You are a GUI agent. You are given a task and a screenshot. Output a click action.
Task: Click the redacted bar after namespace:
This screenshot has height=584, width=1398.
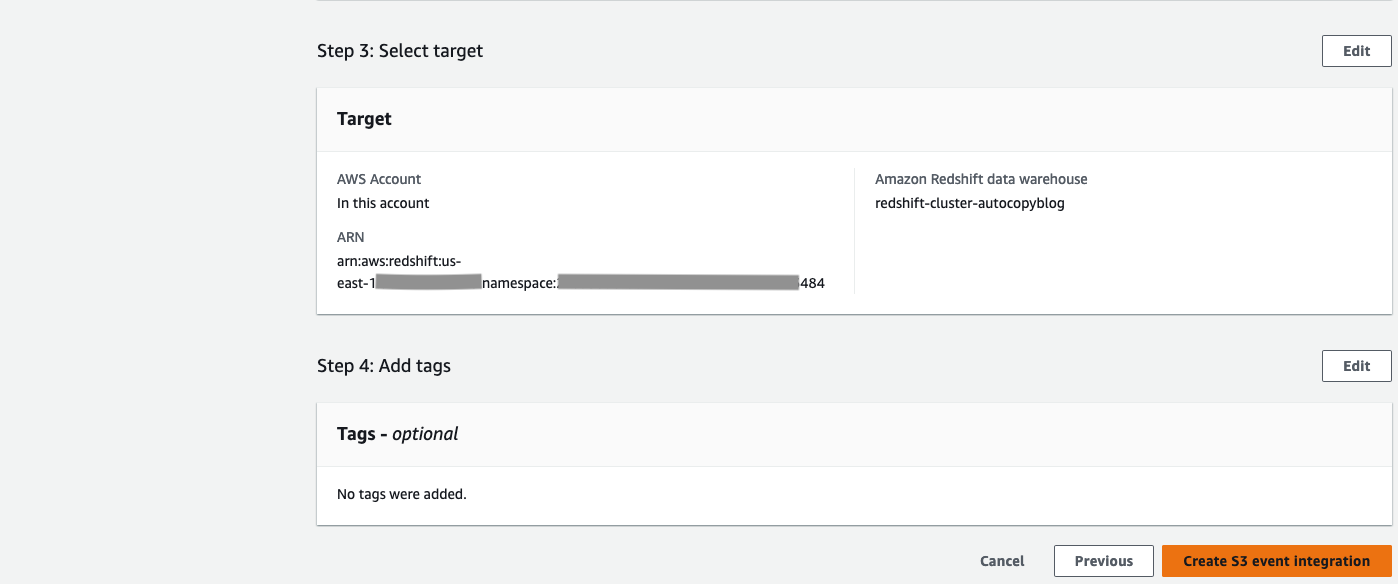pos(678,283)
